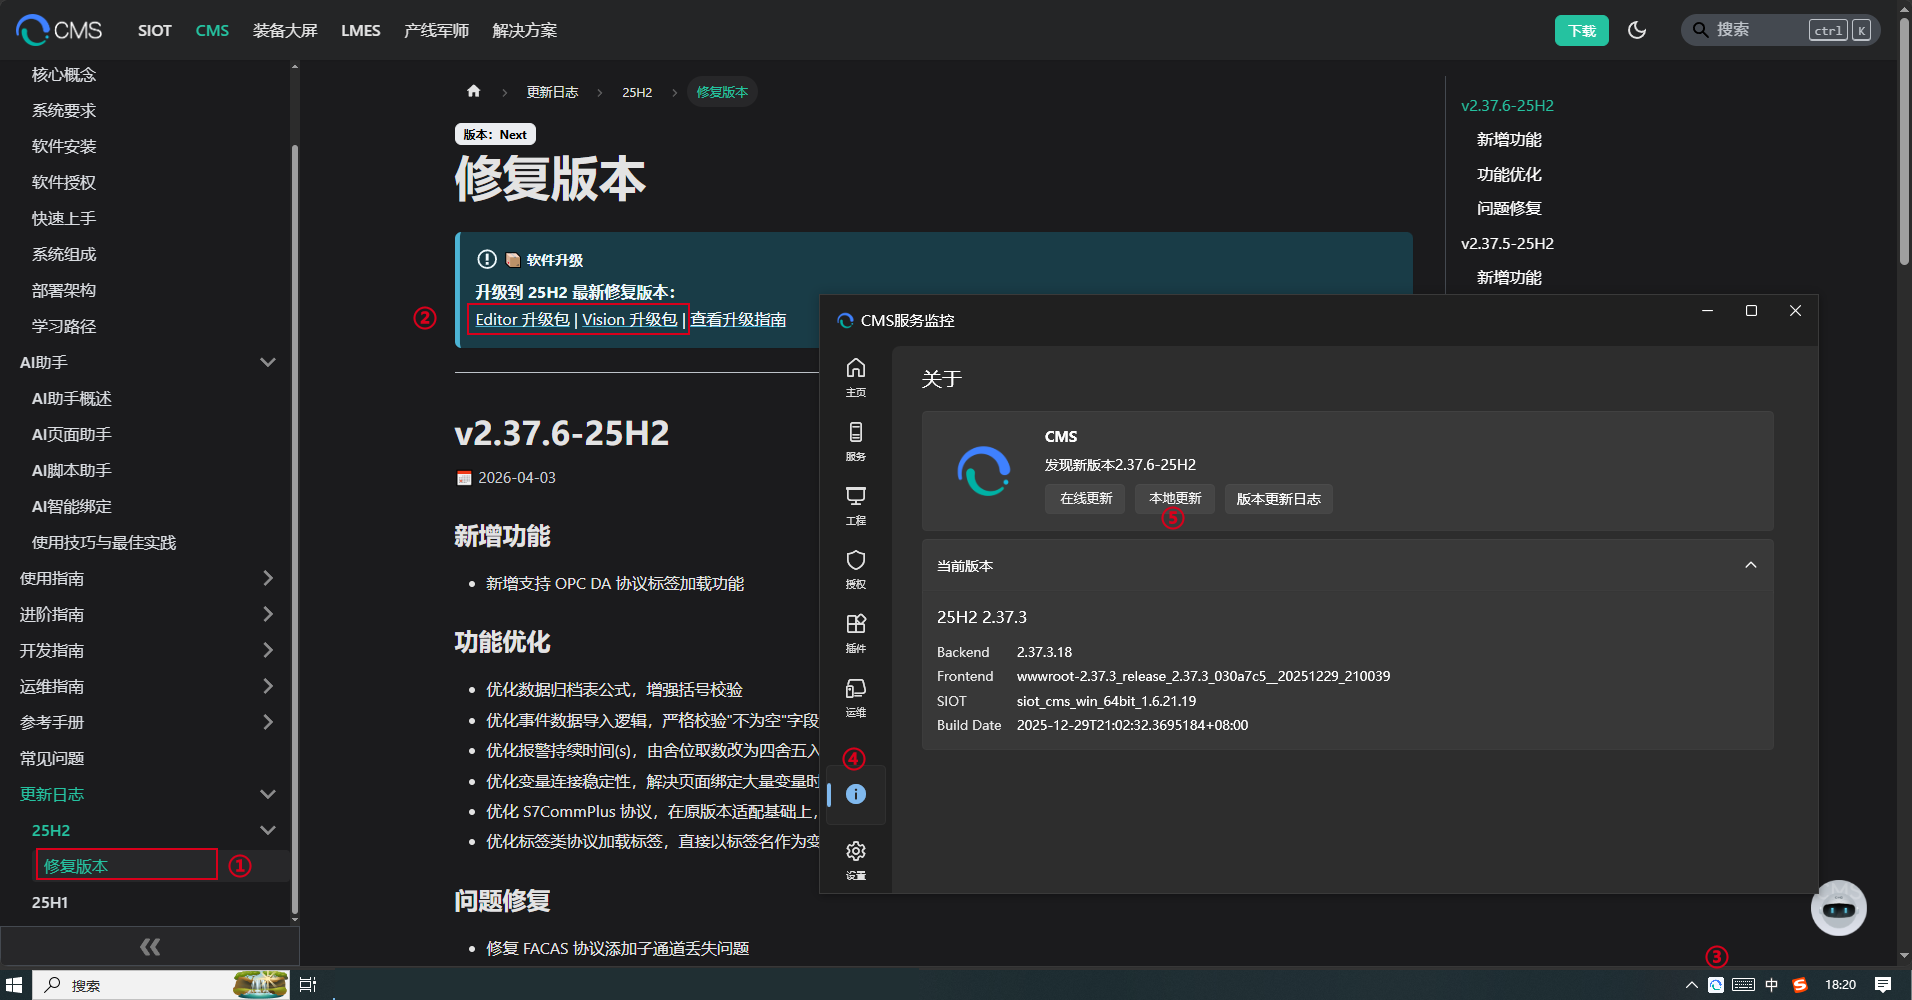Open the 设置 gear icon
Image resolution: width=1912 pixels, height=1000 pixels.
[x=855, y=858]
